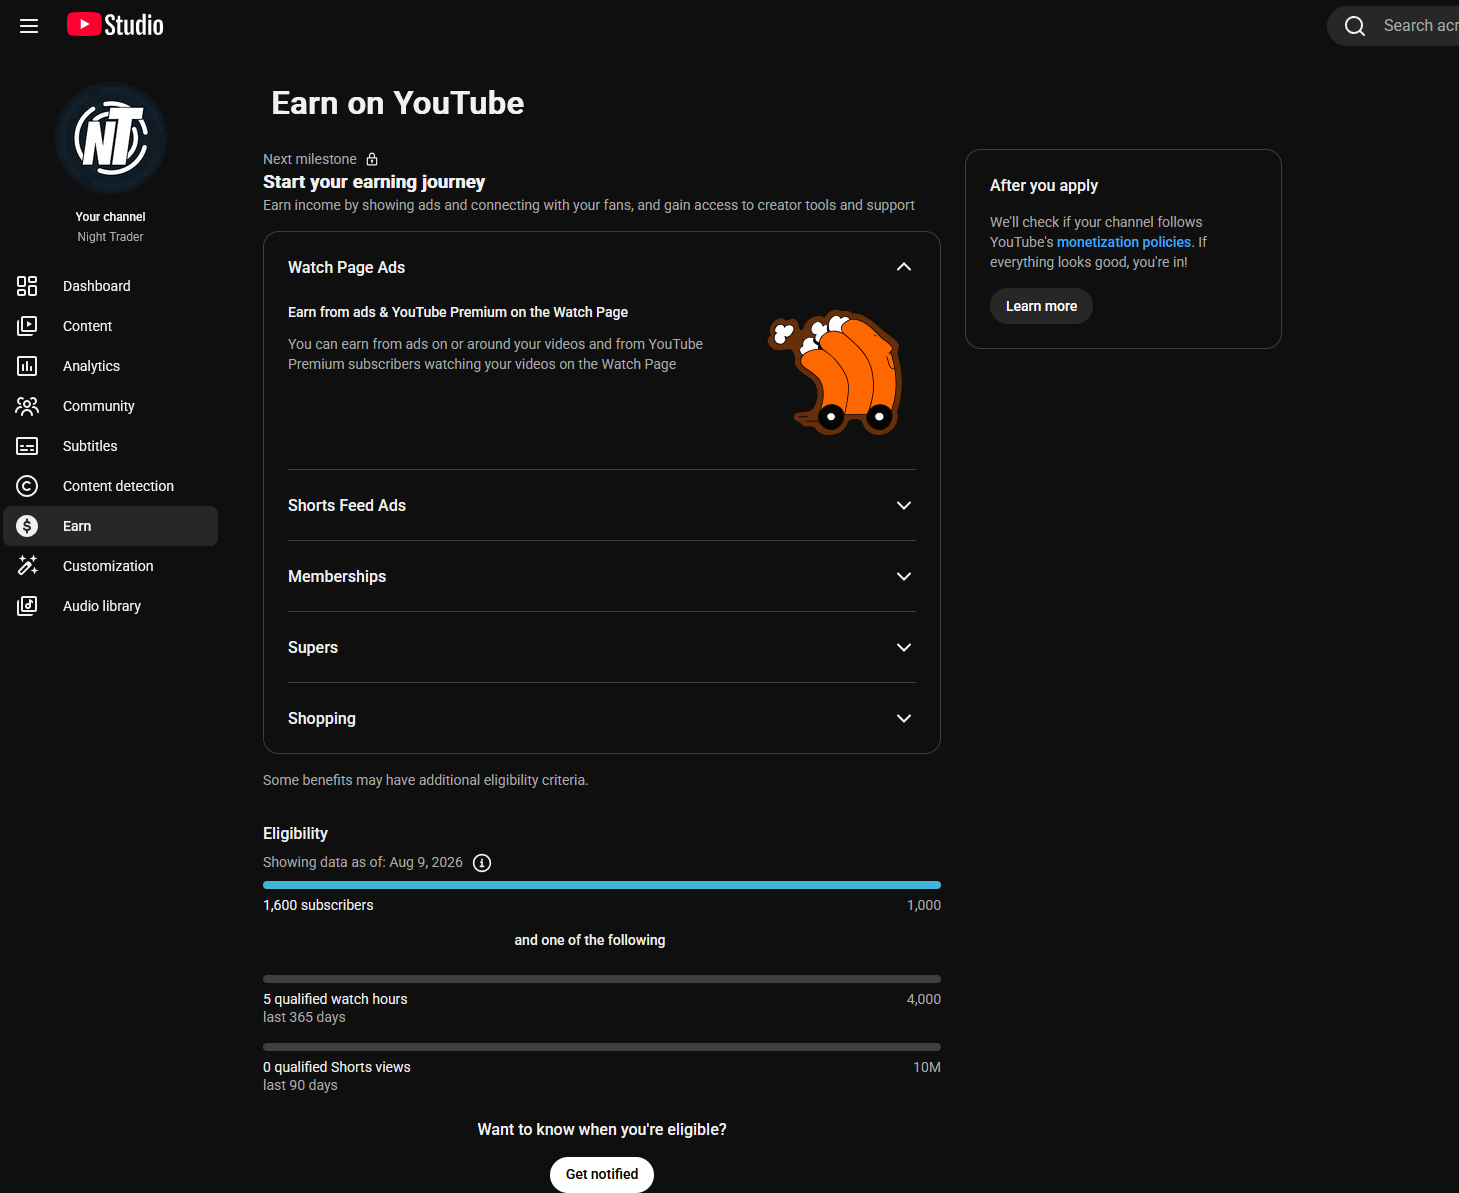Click the Audio library music icon

(27, 606)
